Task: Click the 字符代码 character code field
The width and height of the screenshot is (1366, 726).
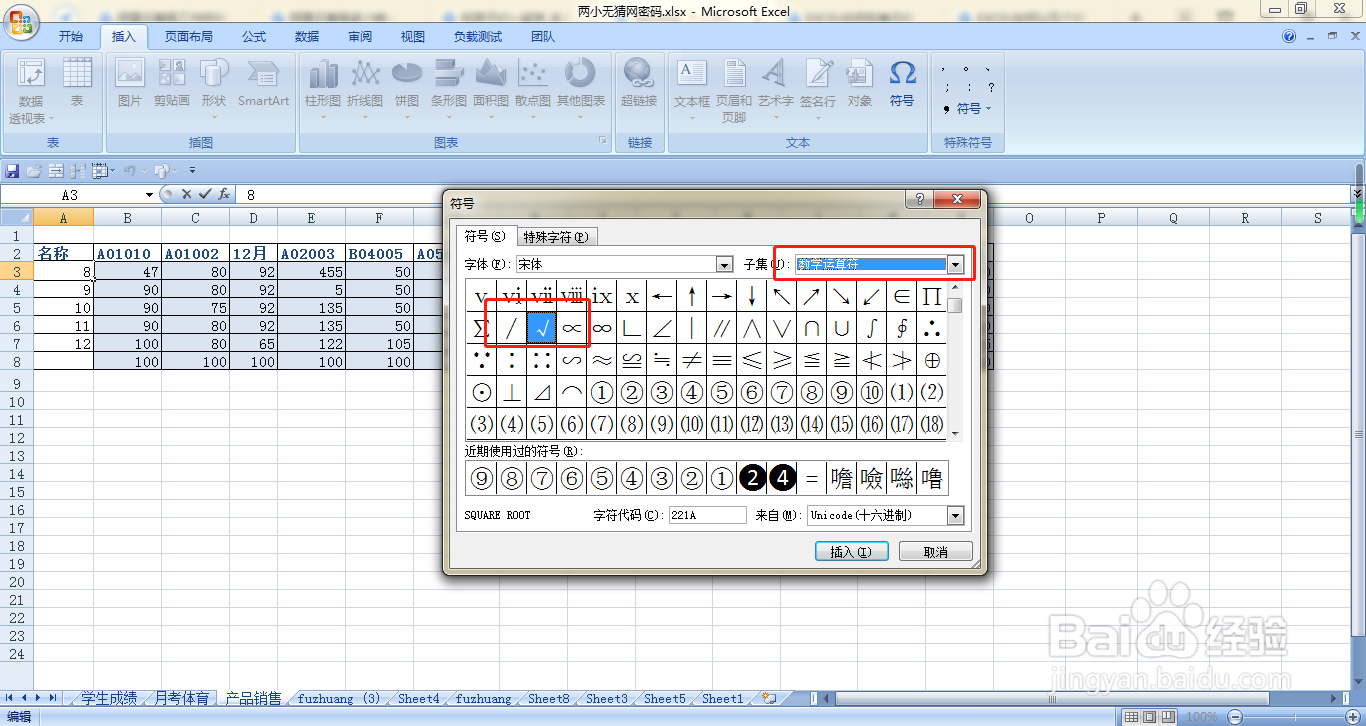Action: (708, 515)
